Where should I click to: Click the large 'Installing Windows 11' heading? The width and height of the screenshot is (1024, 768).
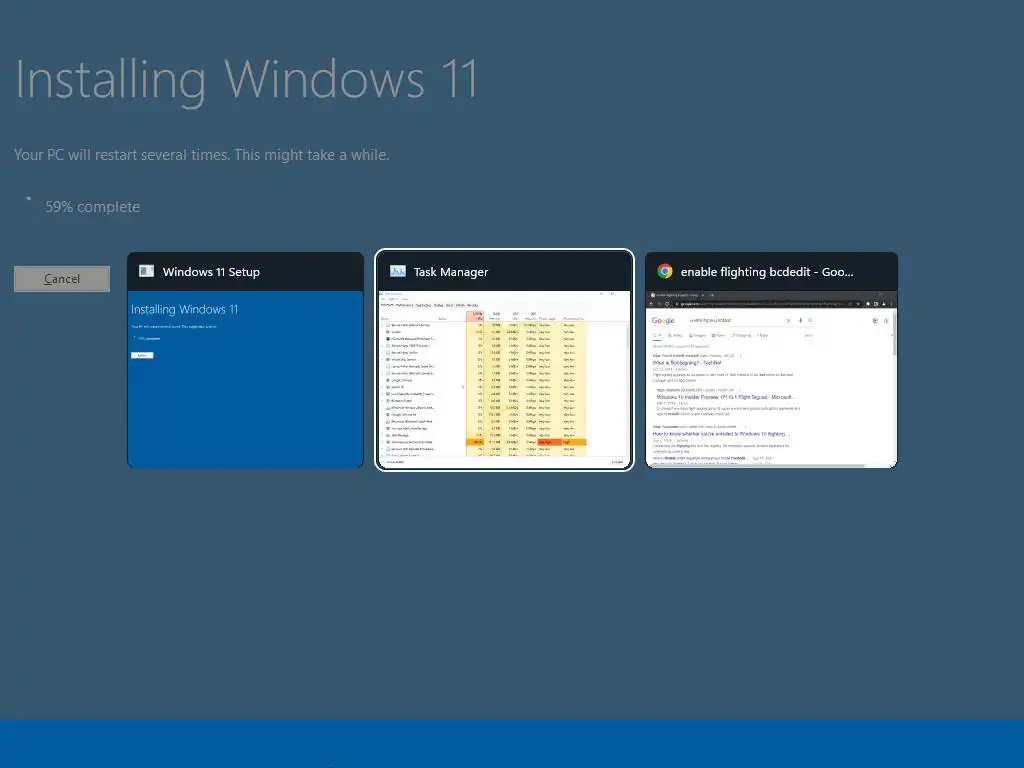tap(246, 80)
